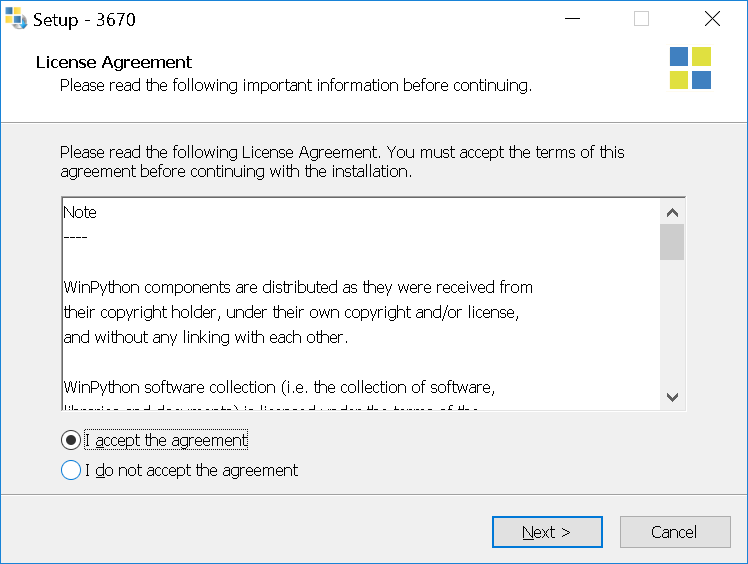This screenshot has height=564, width=748.
Task: Click the Setup installer icon in title bar
Action: tap(16, 19)
